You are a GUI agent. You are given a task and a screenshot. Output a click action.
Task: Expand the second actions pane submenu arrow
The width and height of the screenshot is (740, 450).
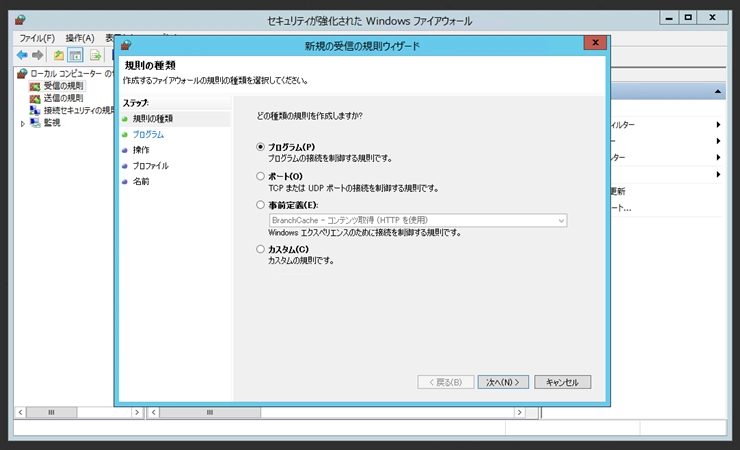[718, 141]
